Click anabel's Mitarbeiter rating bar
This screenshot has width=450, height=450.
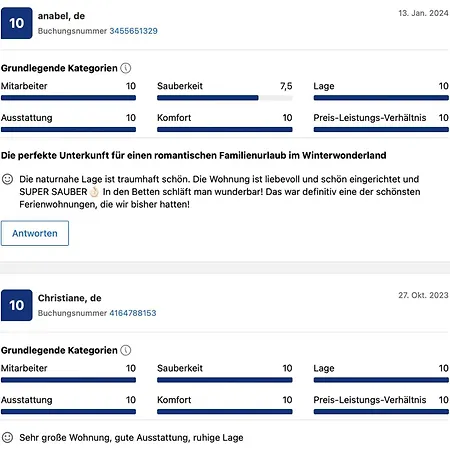(x=68, y=98)
